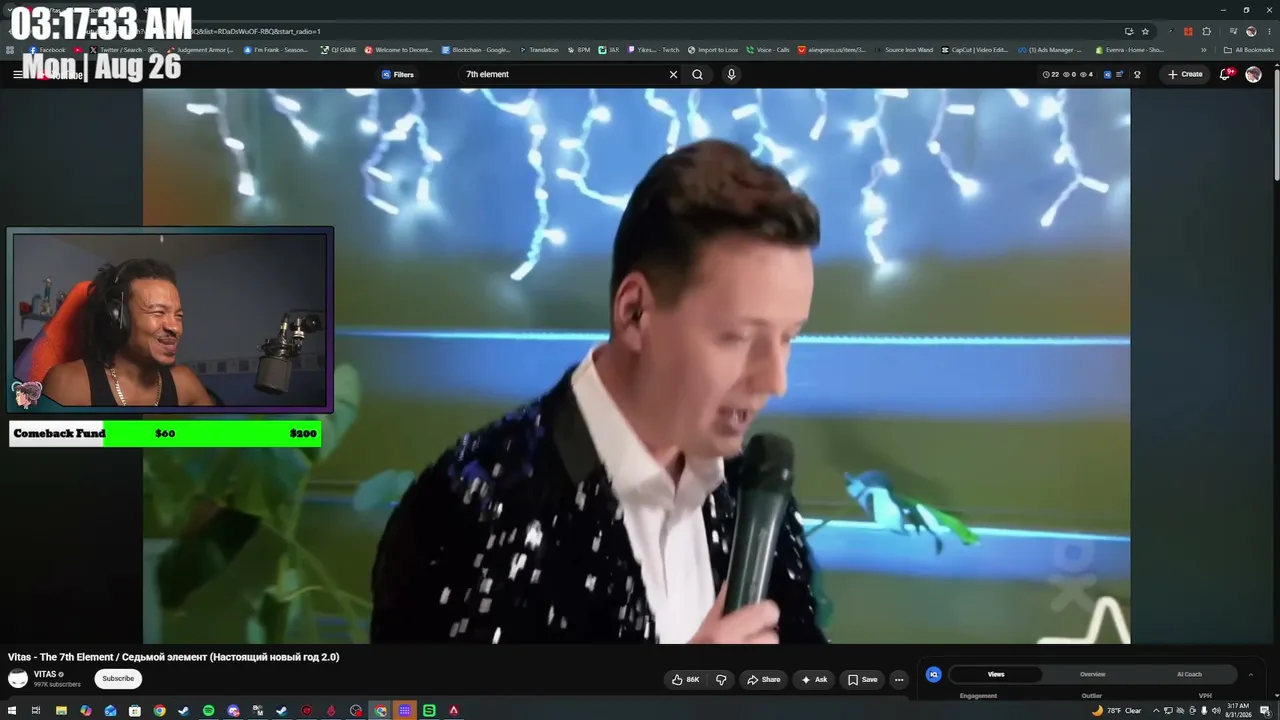Open the Import to Loox bookmark
1280x720 pixels.
point(713,50)
